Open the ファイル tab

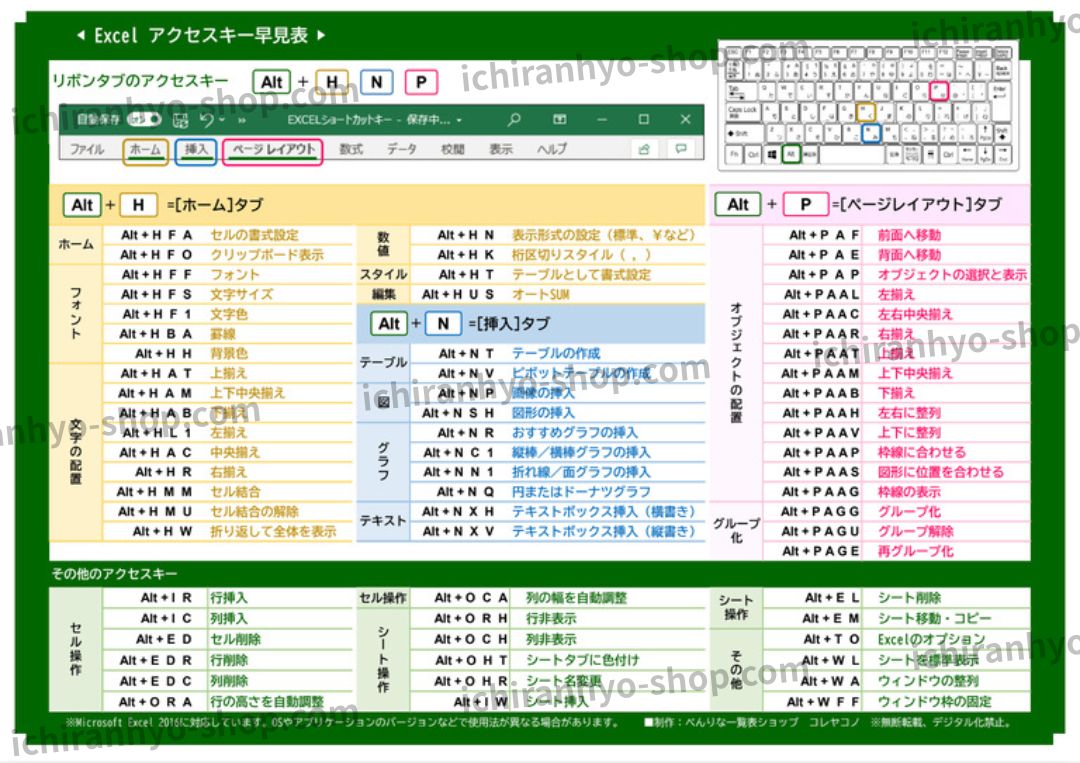click(x=87, y=150)
